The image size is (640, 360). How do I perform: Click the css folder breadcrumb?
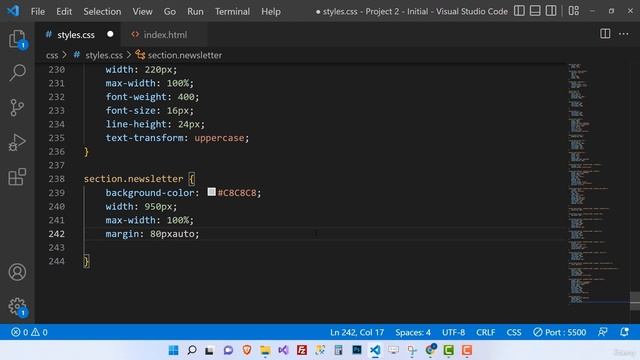(x=52, y=55)
